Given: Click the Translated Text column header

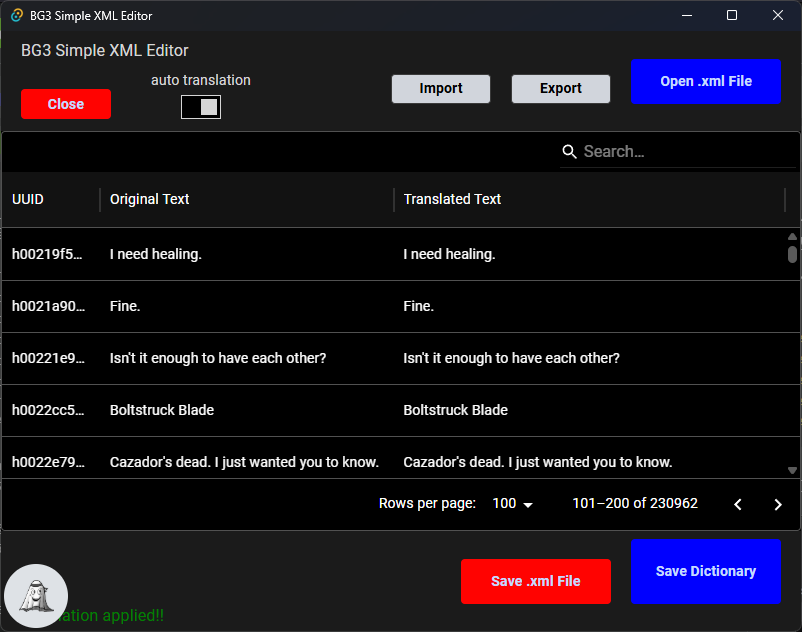Looking at the screenshot, I should click(452, 199).
